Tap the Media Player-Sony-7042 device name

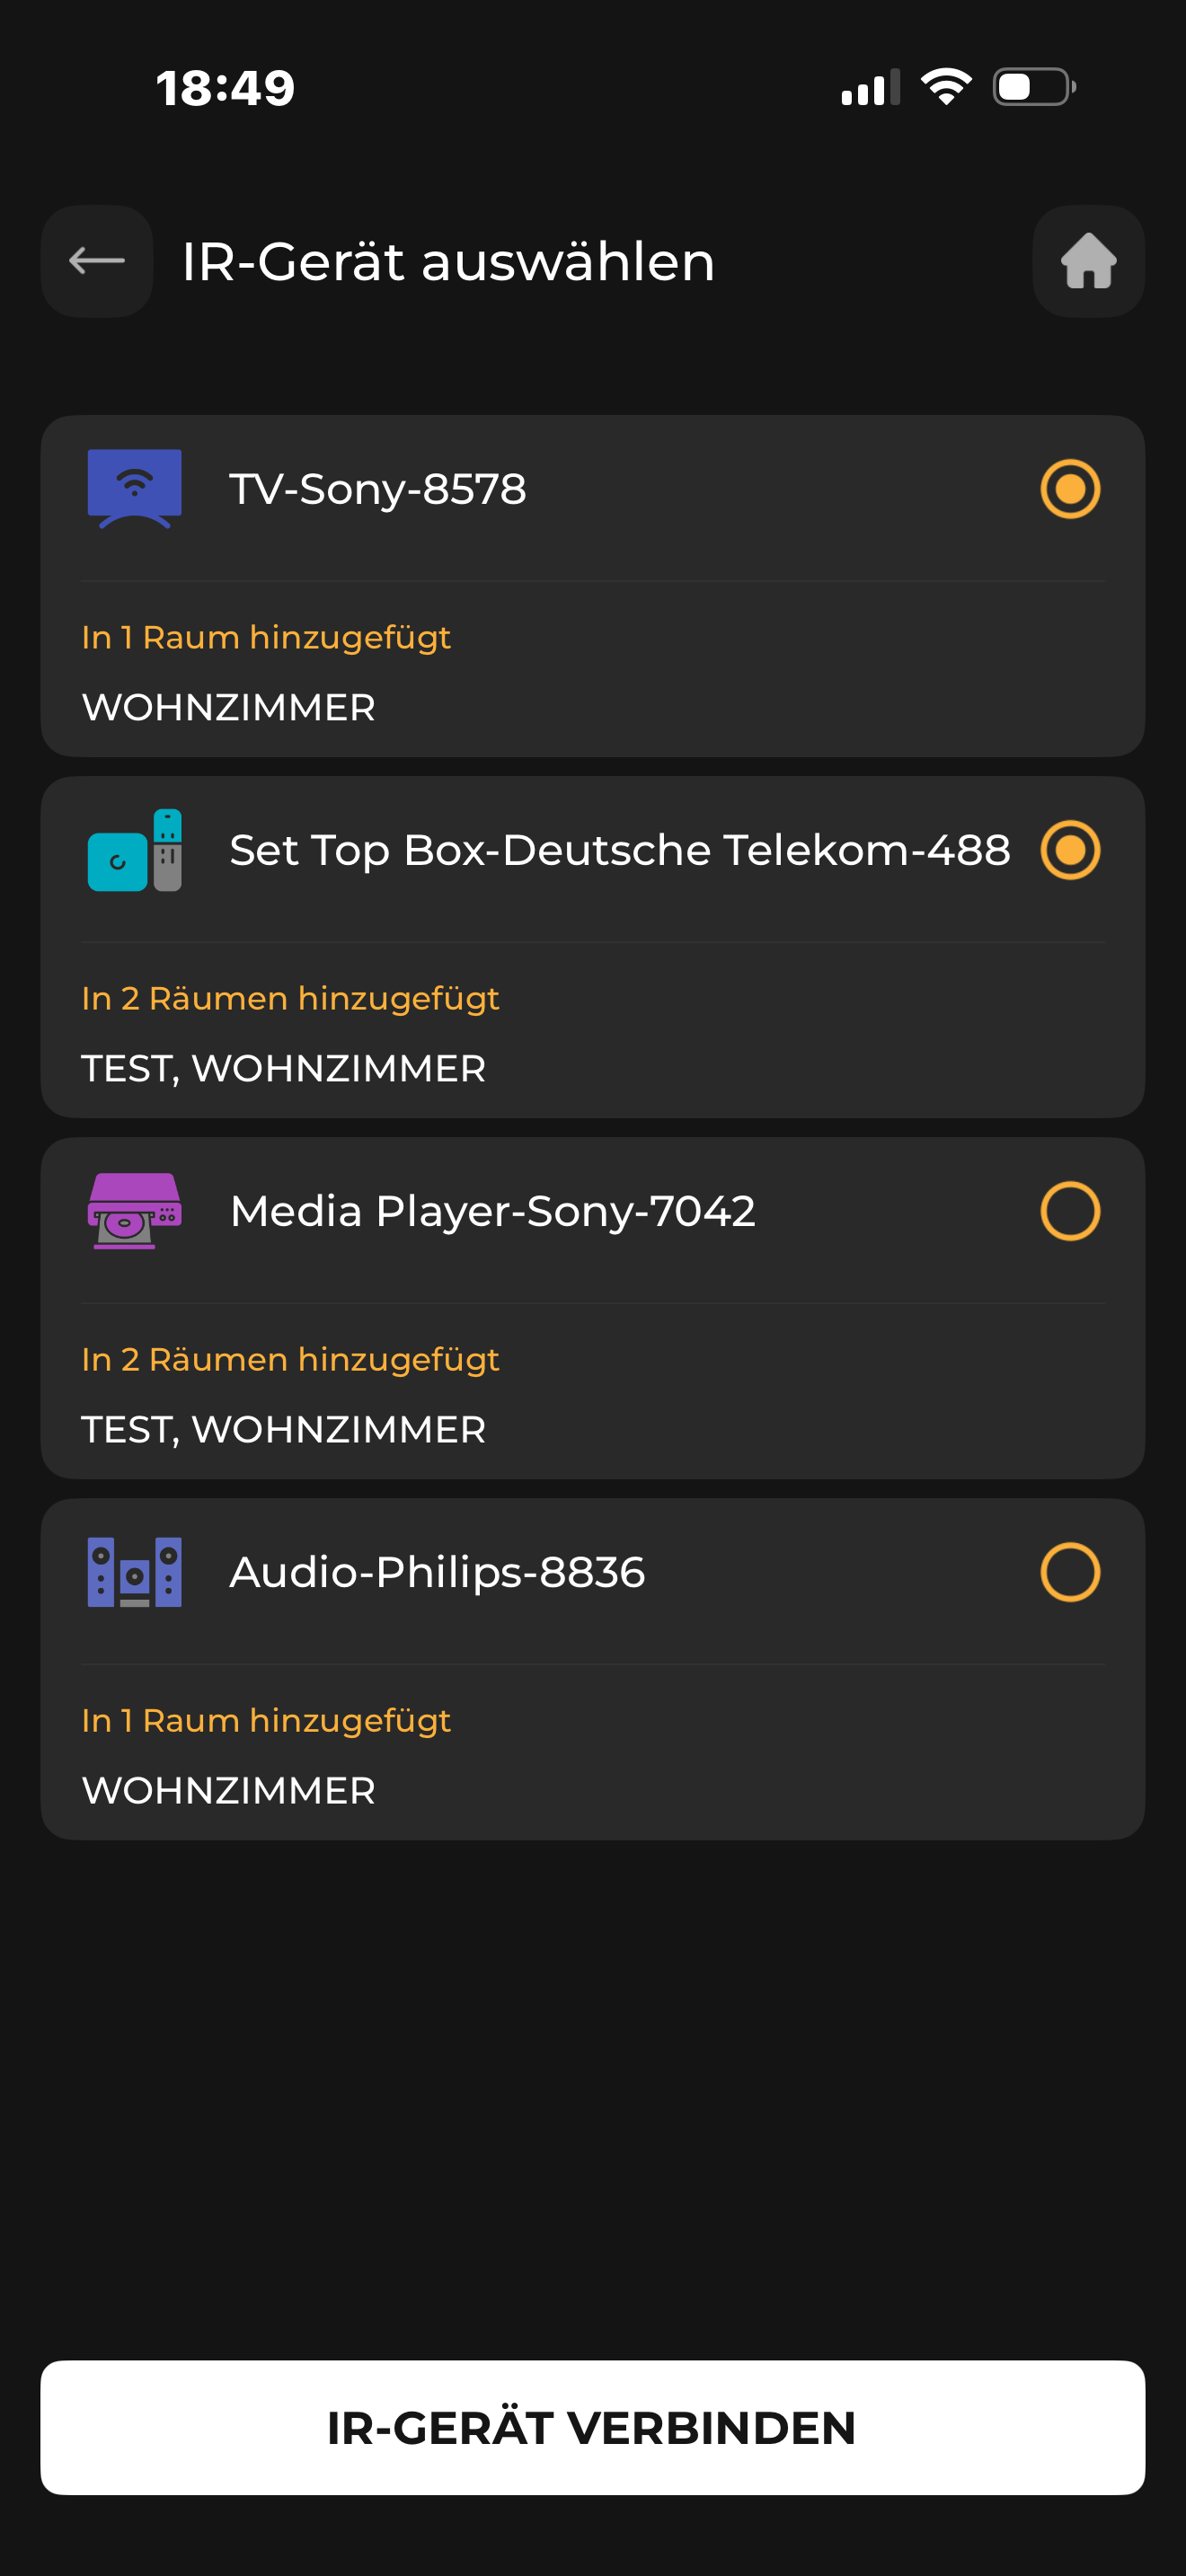pyautogui.click(x=492, y=1211)
